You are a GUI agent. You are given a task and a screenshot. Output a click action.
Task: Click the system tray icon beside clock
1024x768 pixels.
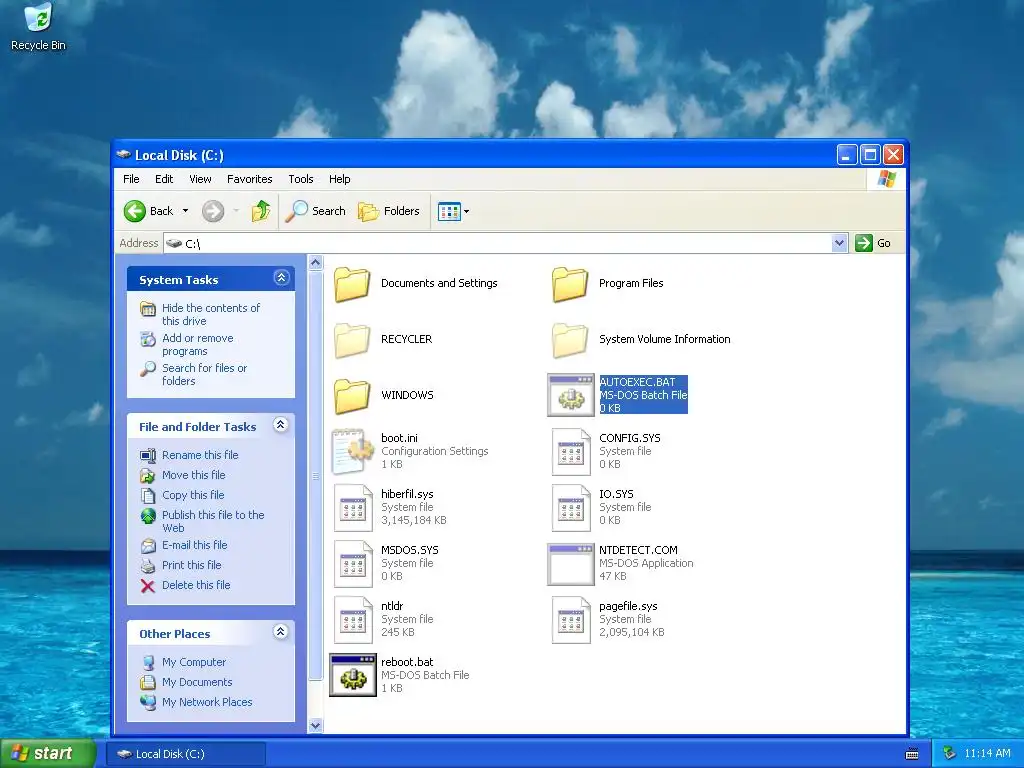[949, 754]
